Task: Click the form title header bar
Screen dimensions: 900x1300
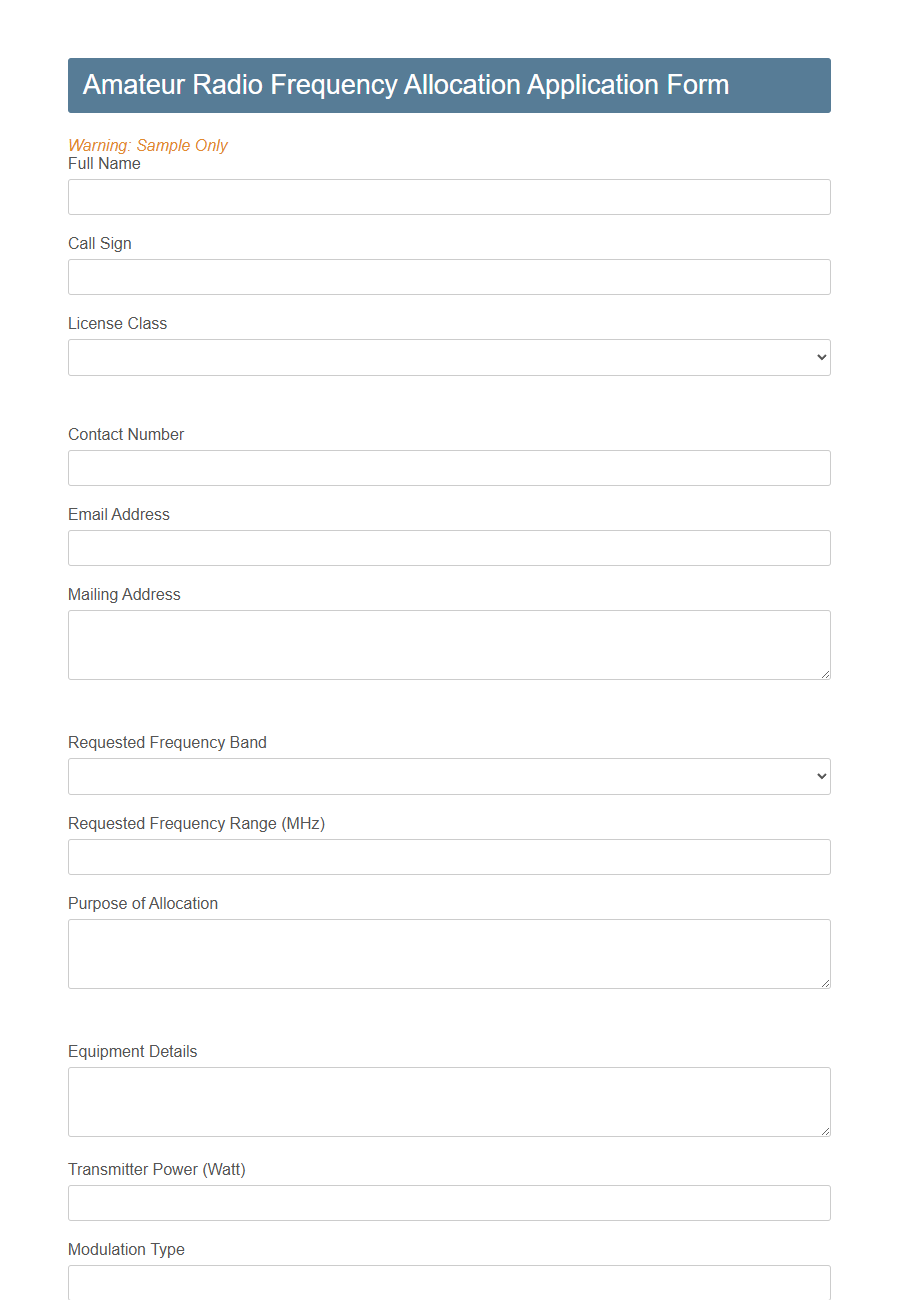Action: (x=448, y=85)
